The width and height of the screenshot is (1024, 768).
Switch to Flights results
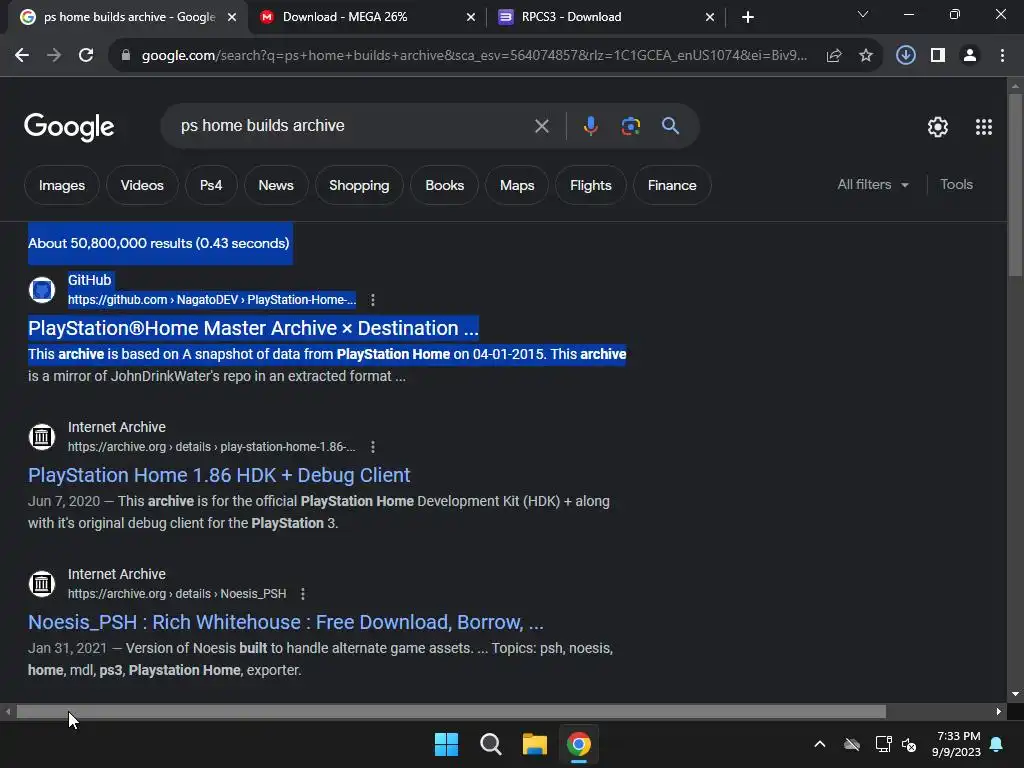tap(590, 185)
